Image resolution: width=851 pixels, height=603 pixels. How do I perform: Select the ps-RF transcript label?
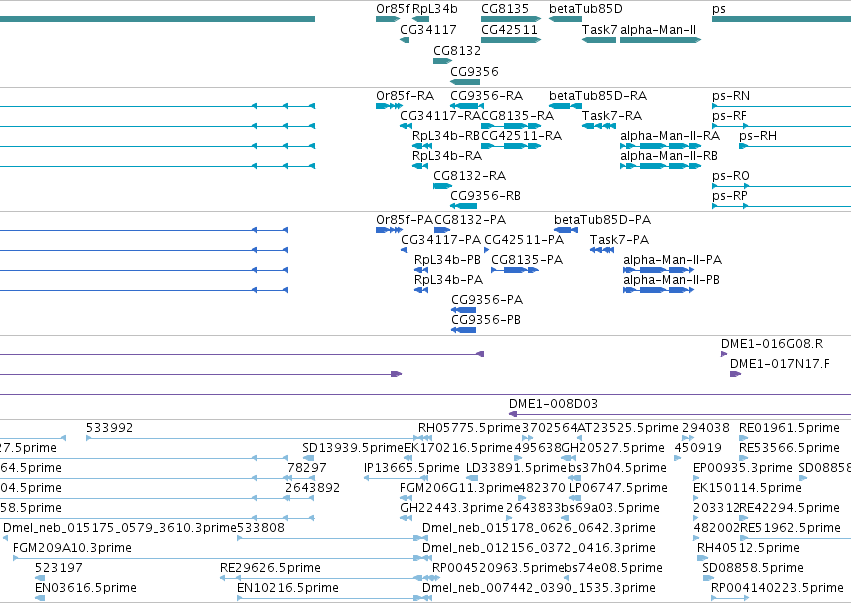729,116
